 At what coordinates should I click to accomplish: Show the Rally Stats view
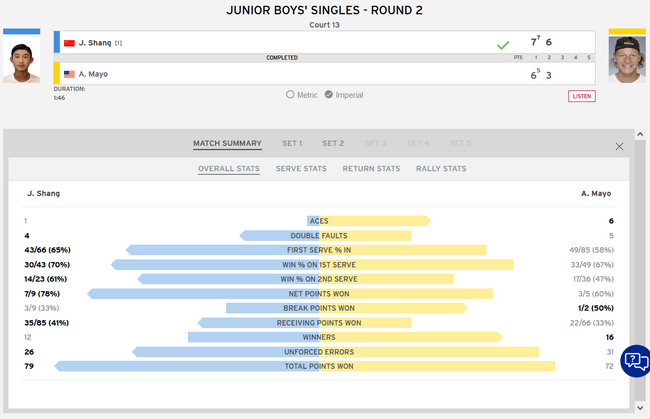(441, 169)
